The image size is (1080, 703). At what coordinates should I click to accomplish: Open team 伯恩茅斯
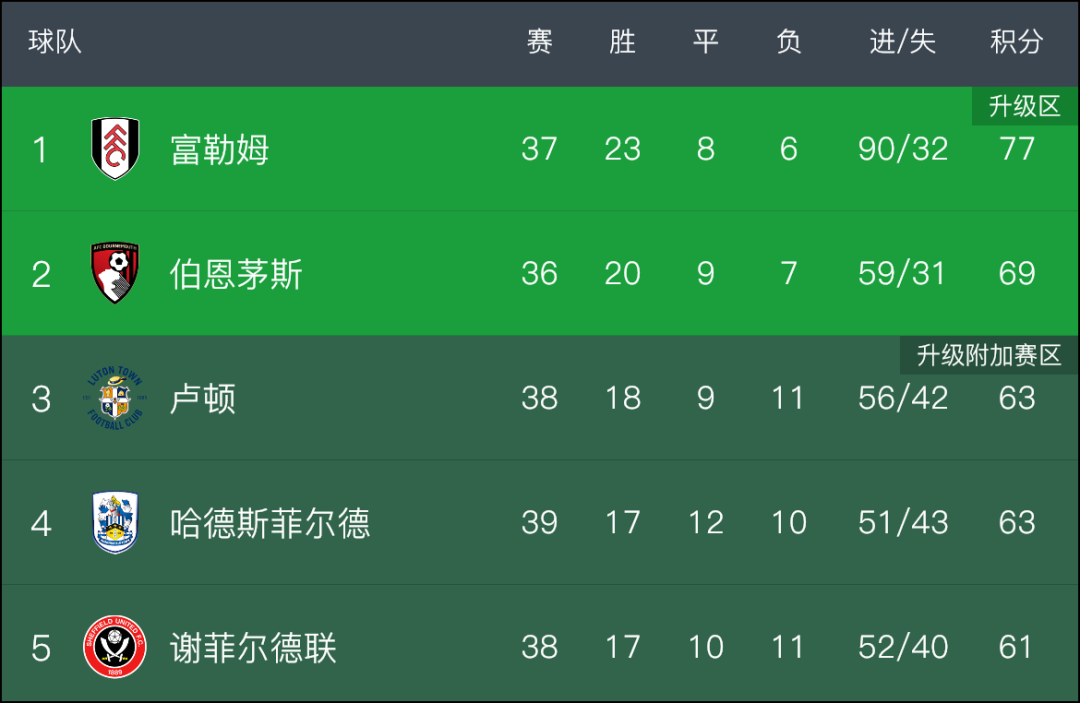(236, 274)
